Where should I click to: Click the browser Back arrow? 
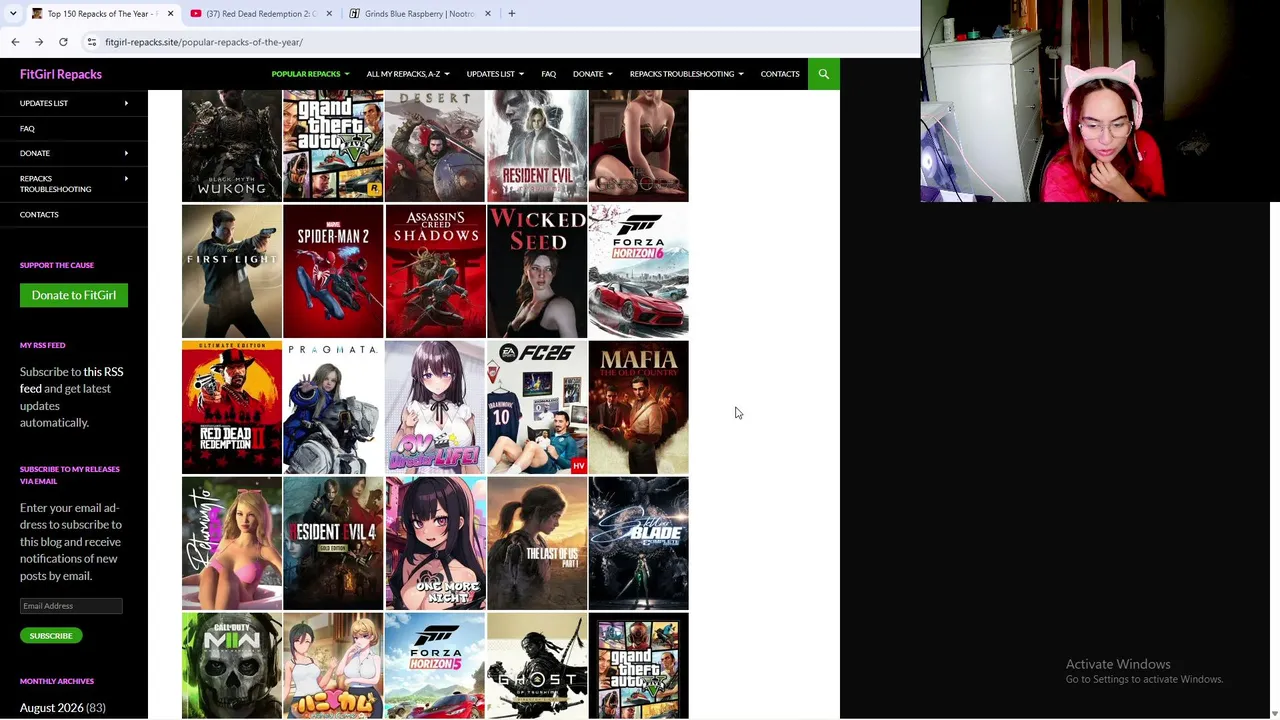15,42
